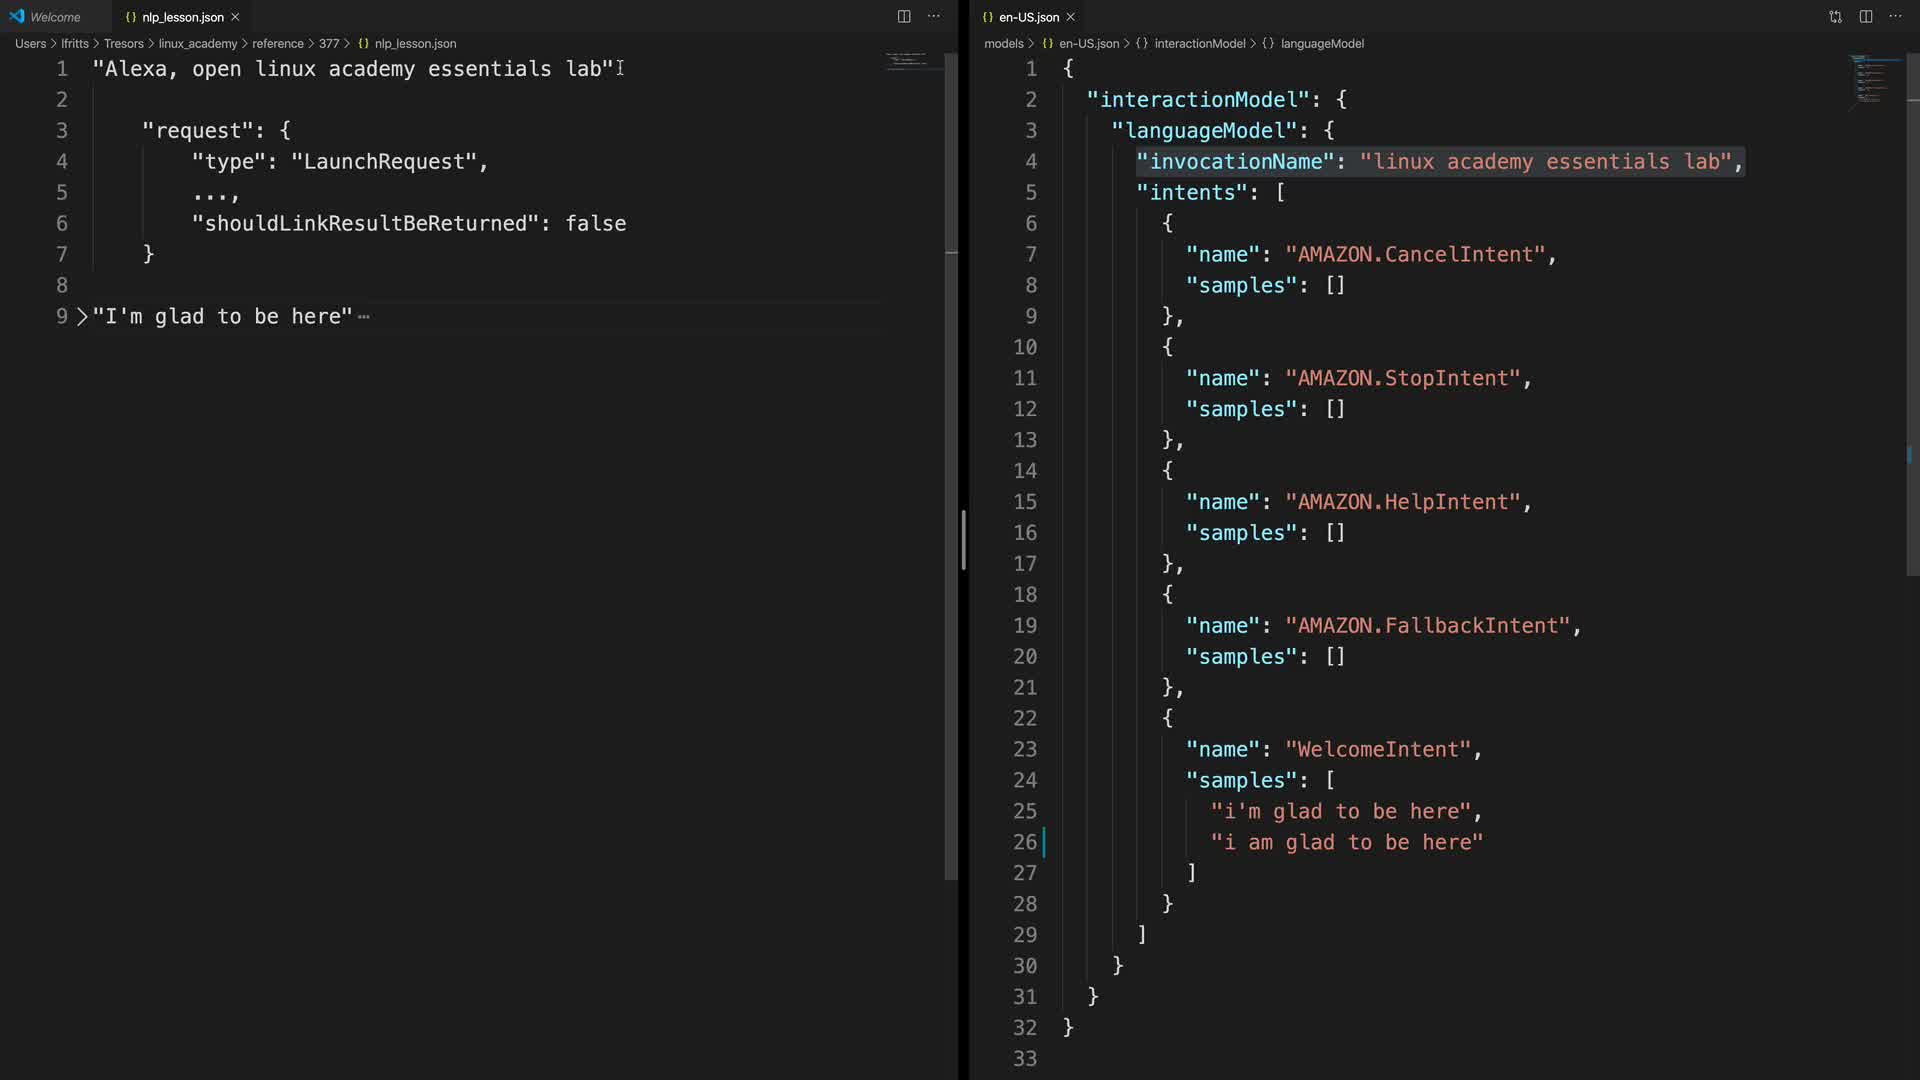Click the folded ellipsis after "I'm glad to be here"
This screenshot has height=1080, width=1920.
point(364,317)
